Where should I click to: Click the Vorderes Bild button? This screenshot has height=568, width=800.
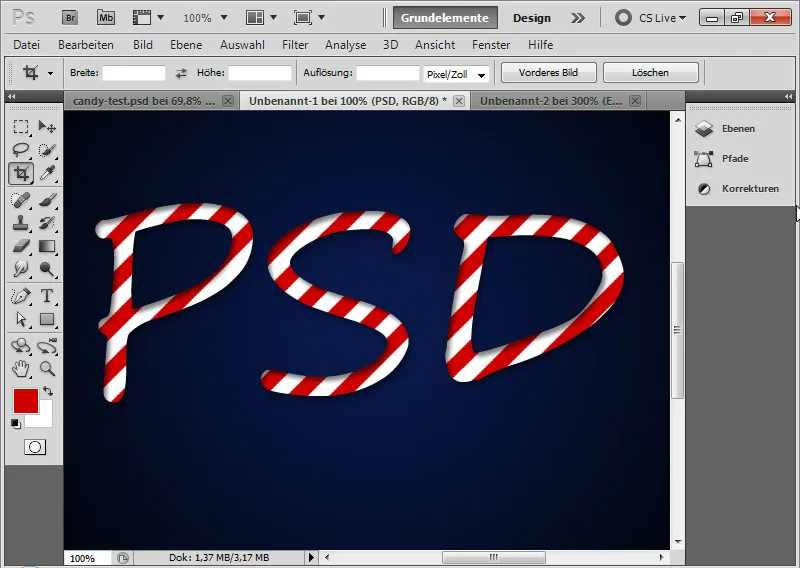click(x=548, y=72)
